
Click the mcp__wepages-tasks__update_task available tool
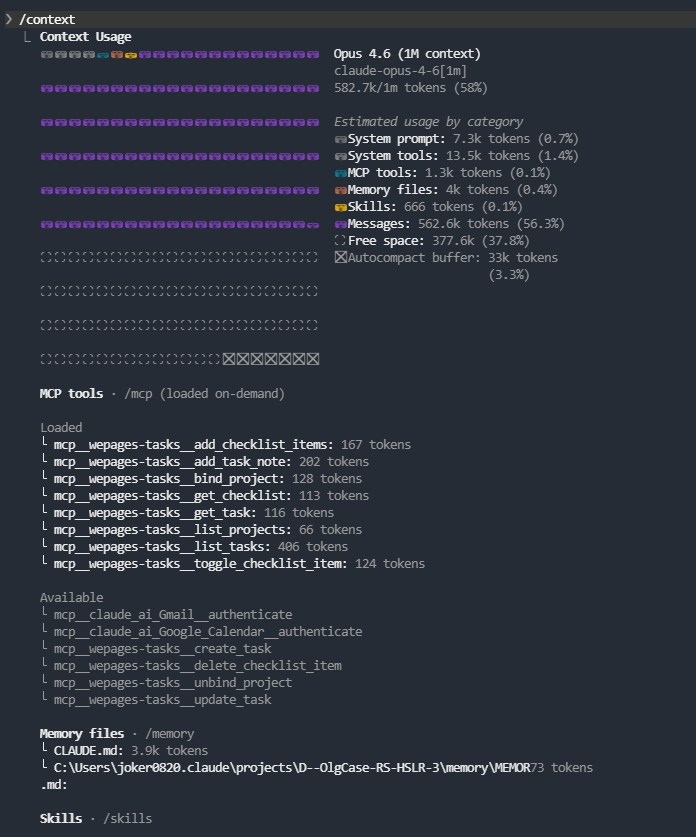click(x=162, y=700)
